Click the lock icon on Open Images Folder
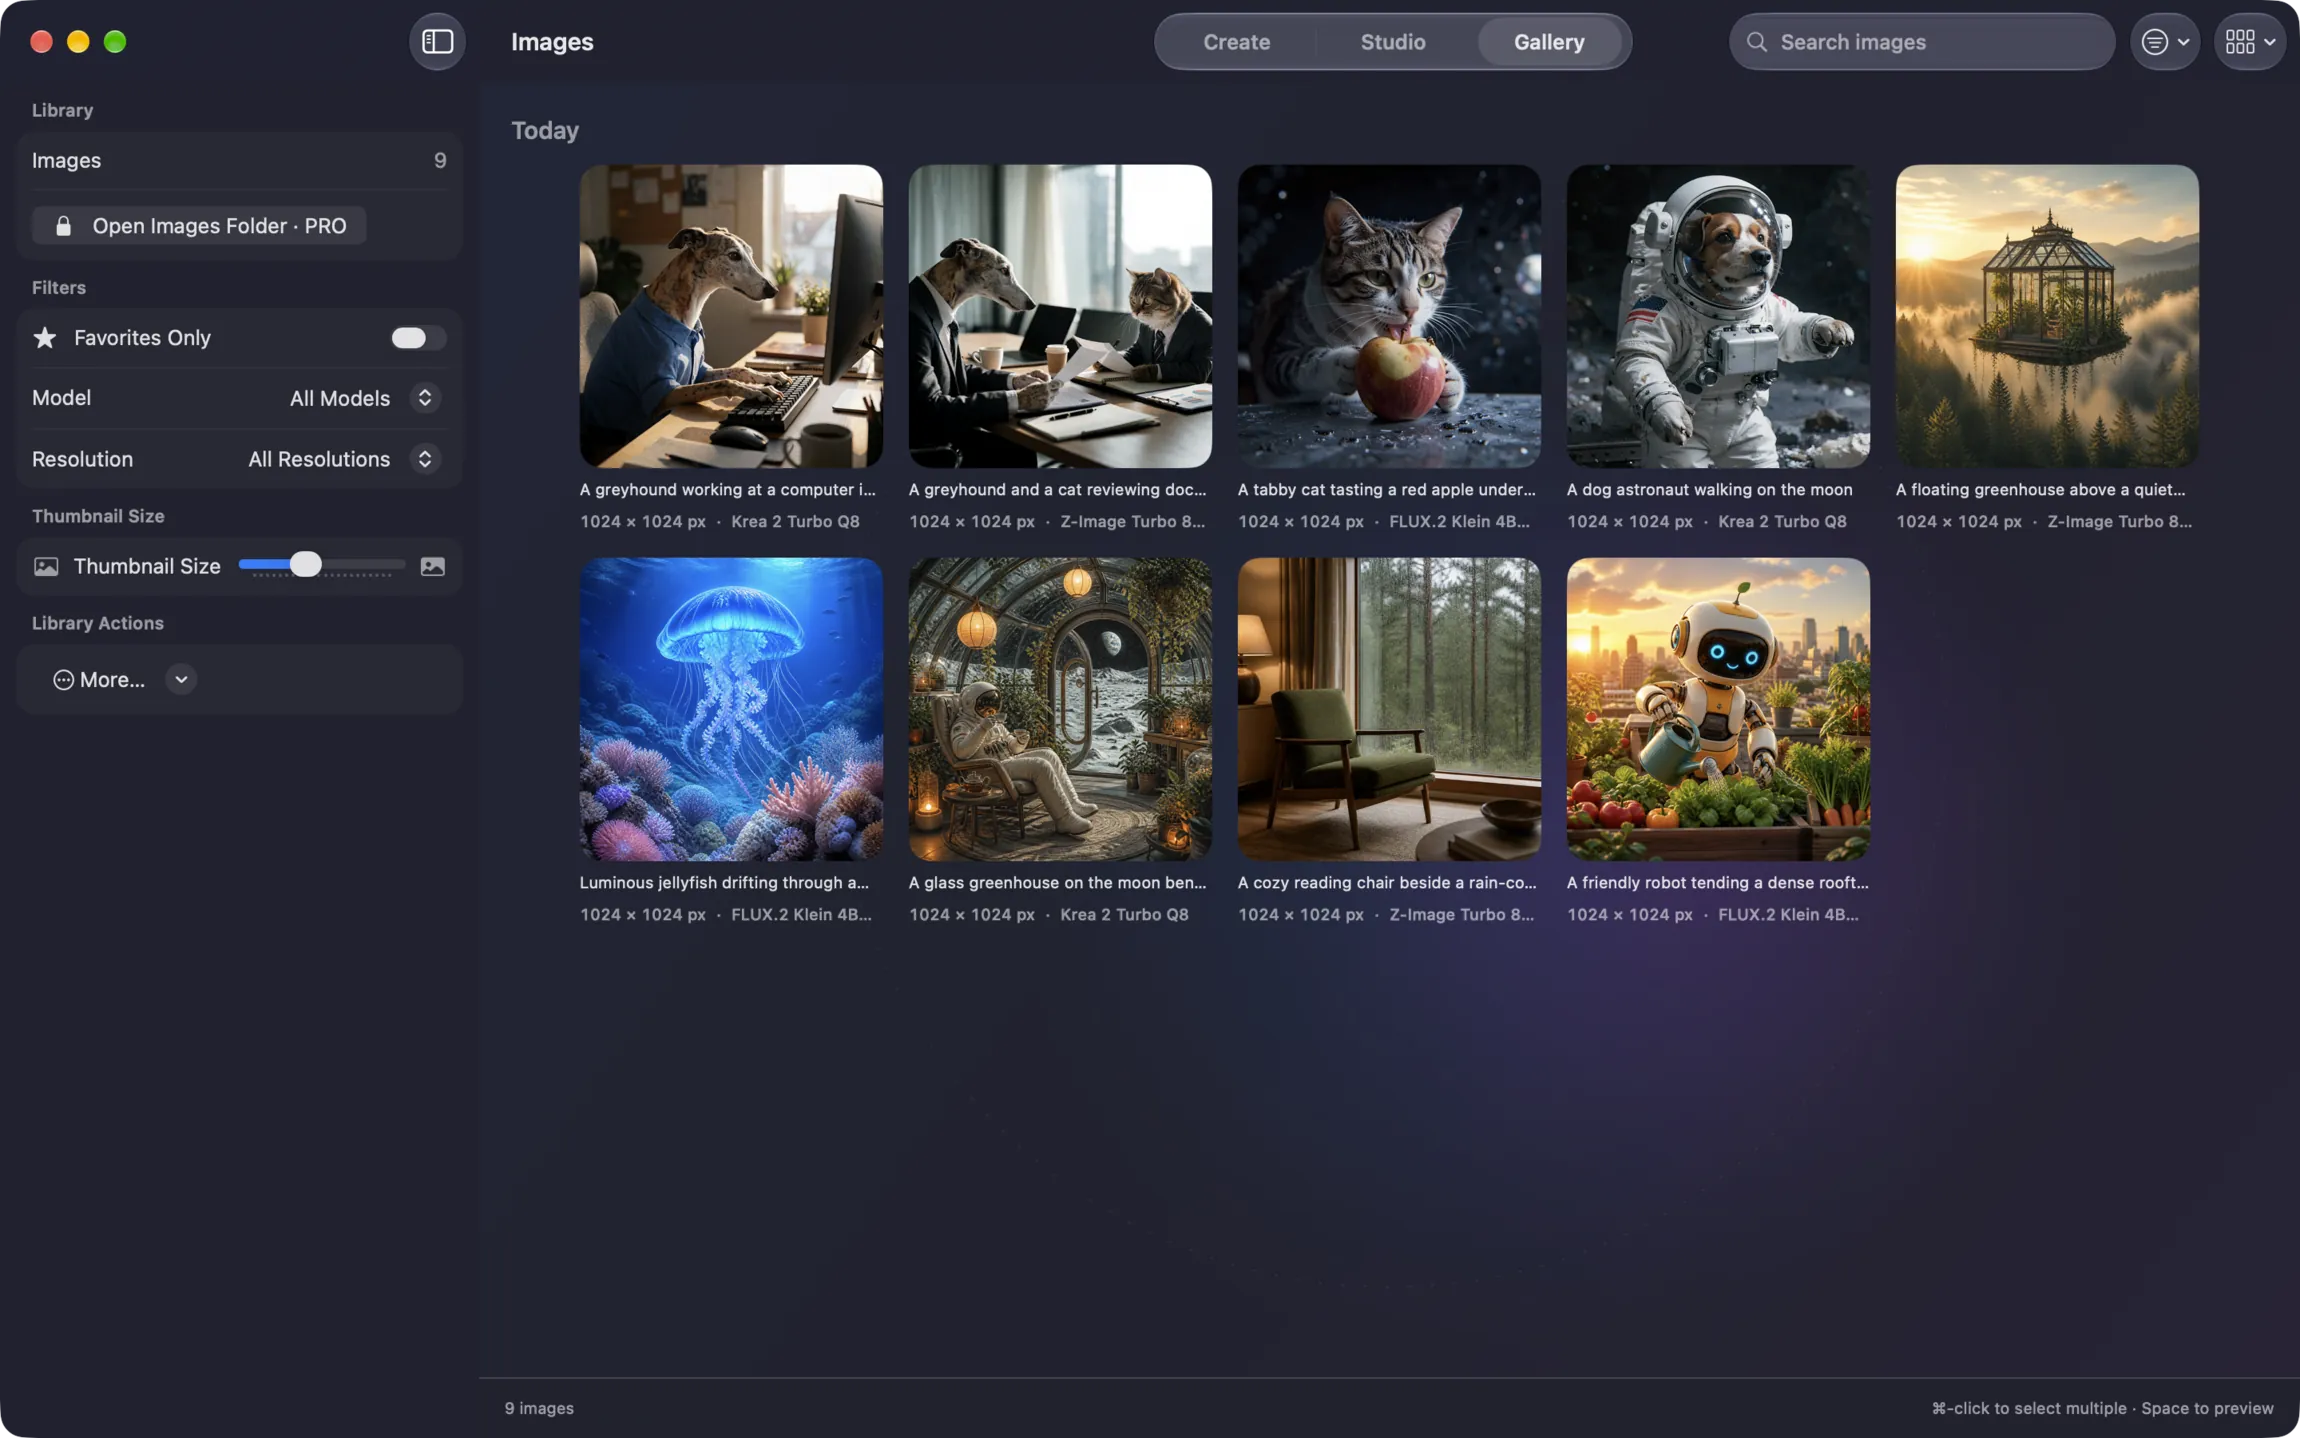 coord(63,226)
